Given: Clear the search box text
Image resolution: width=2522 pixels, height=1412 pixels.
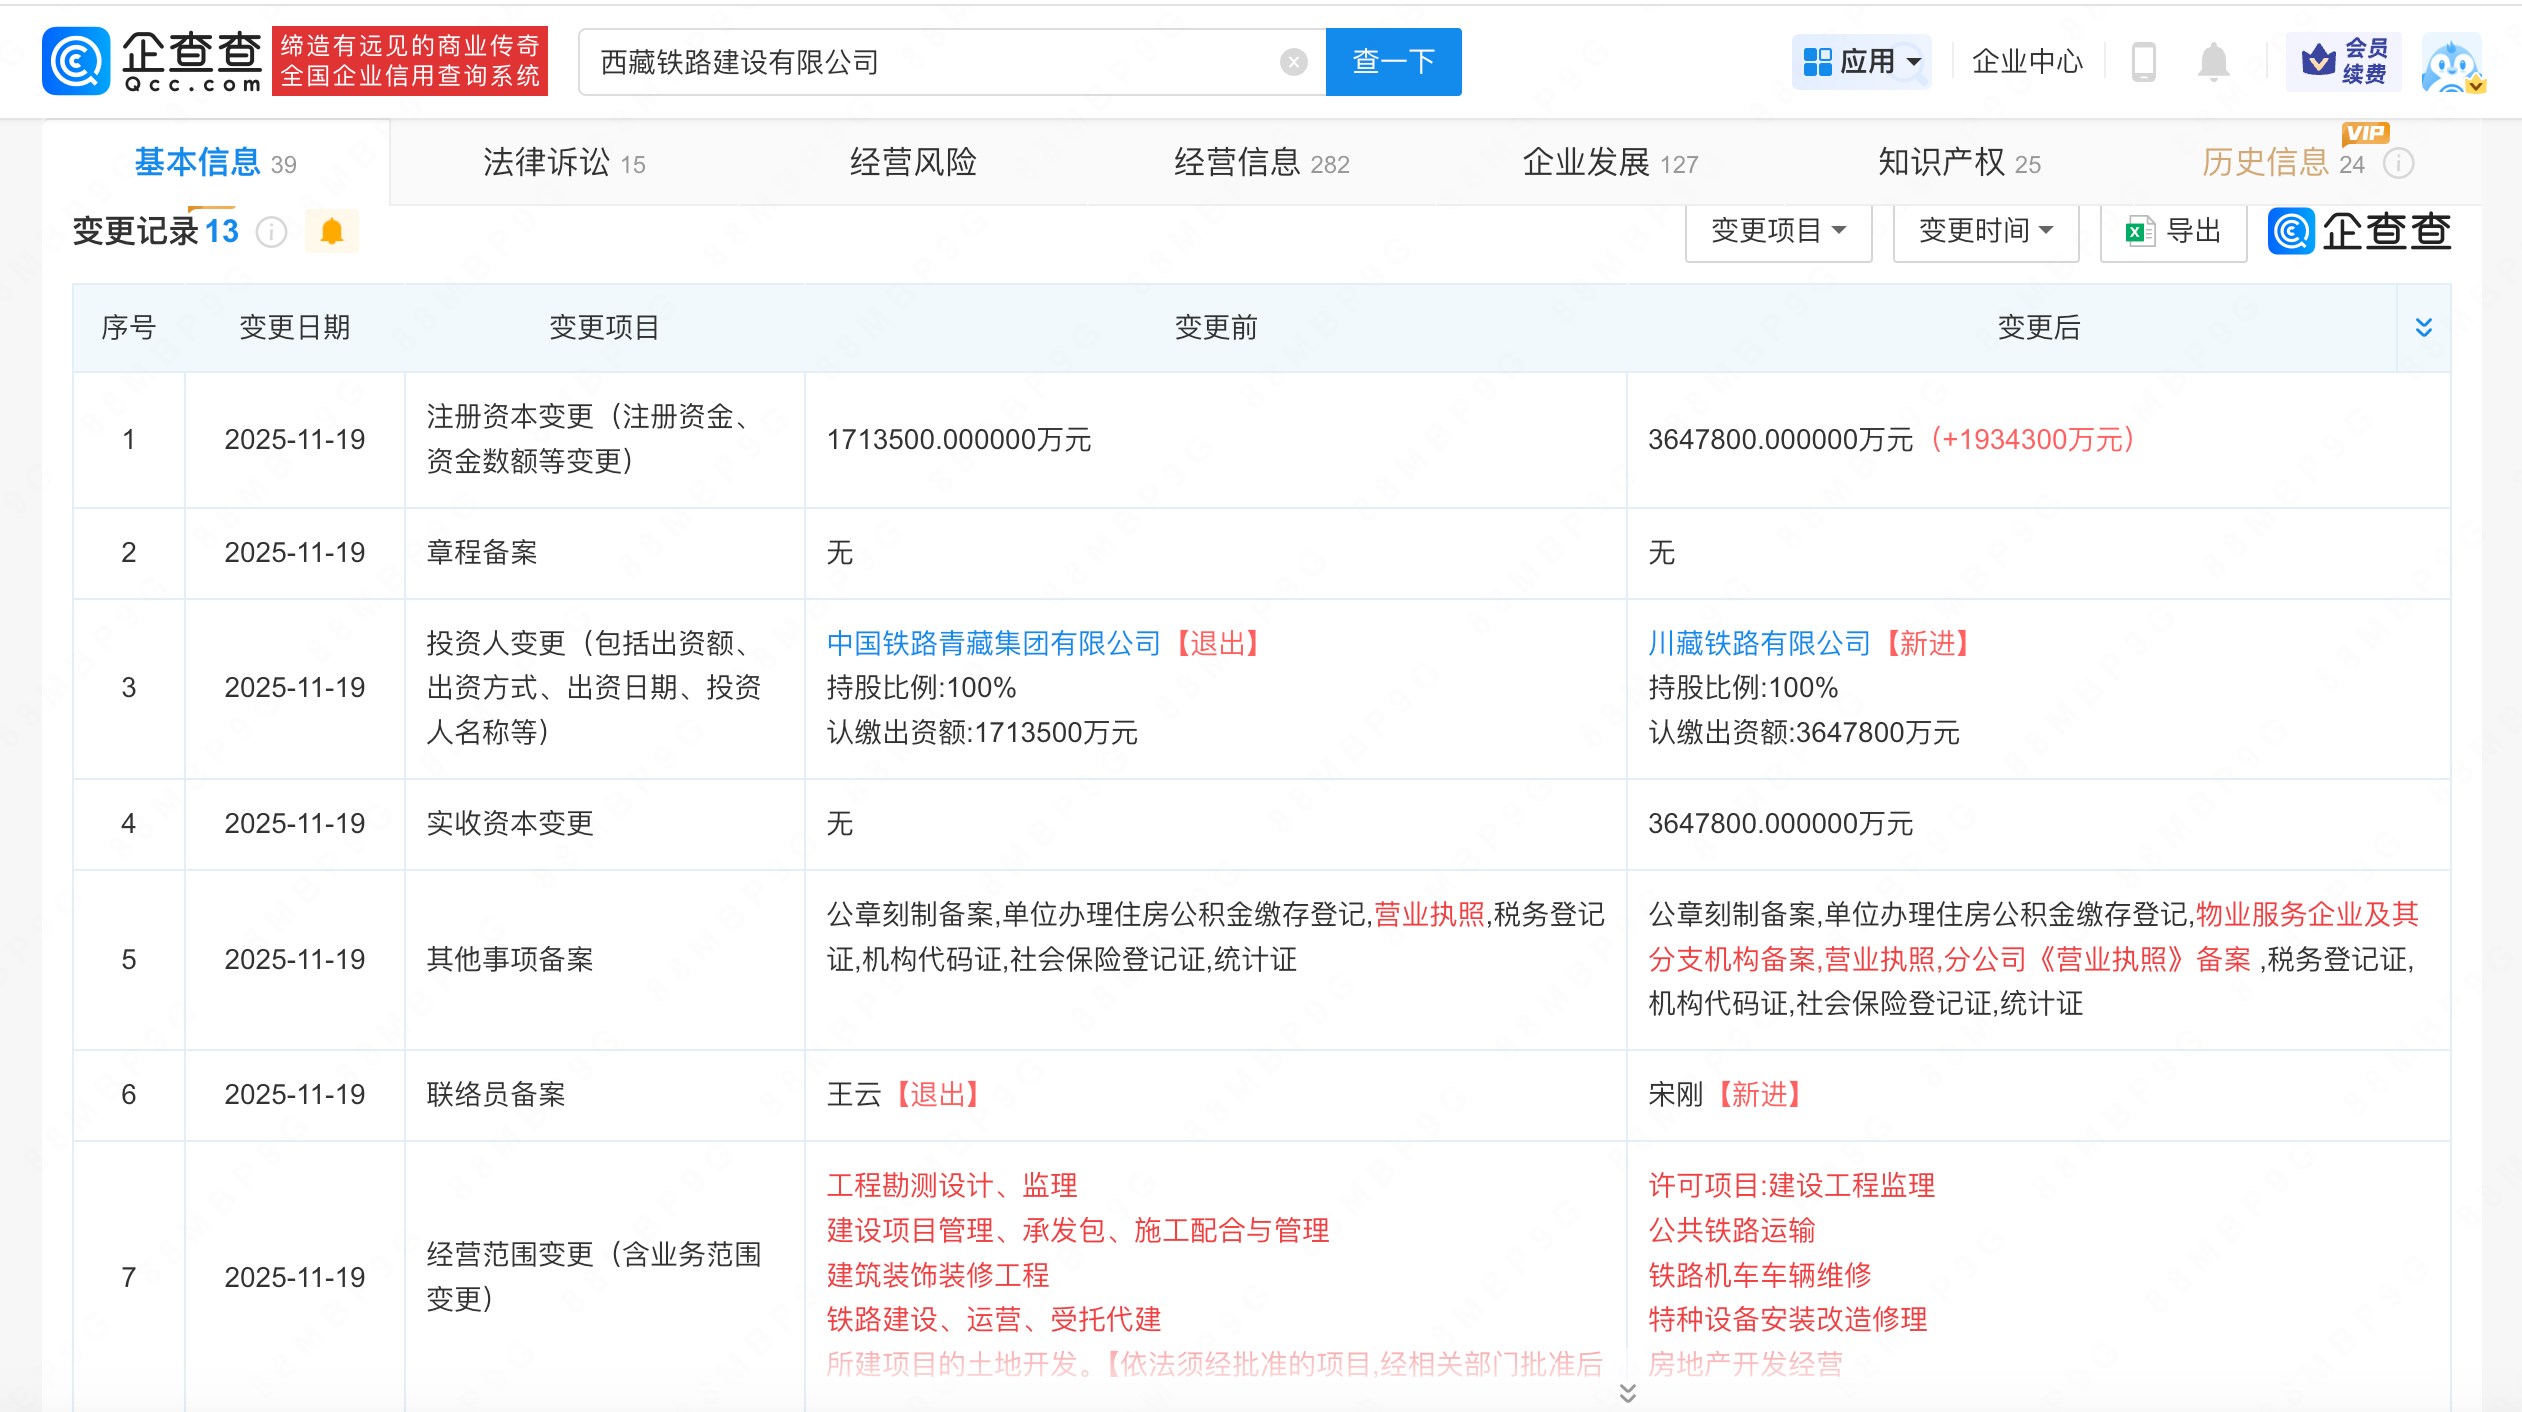Looking at the screenshot, I should (x=1293, y=62).
